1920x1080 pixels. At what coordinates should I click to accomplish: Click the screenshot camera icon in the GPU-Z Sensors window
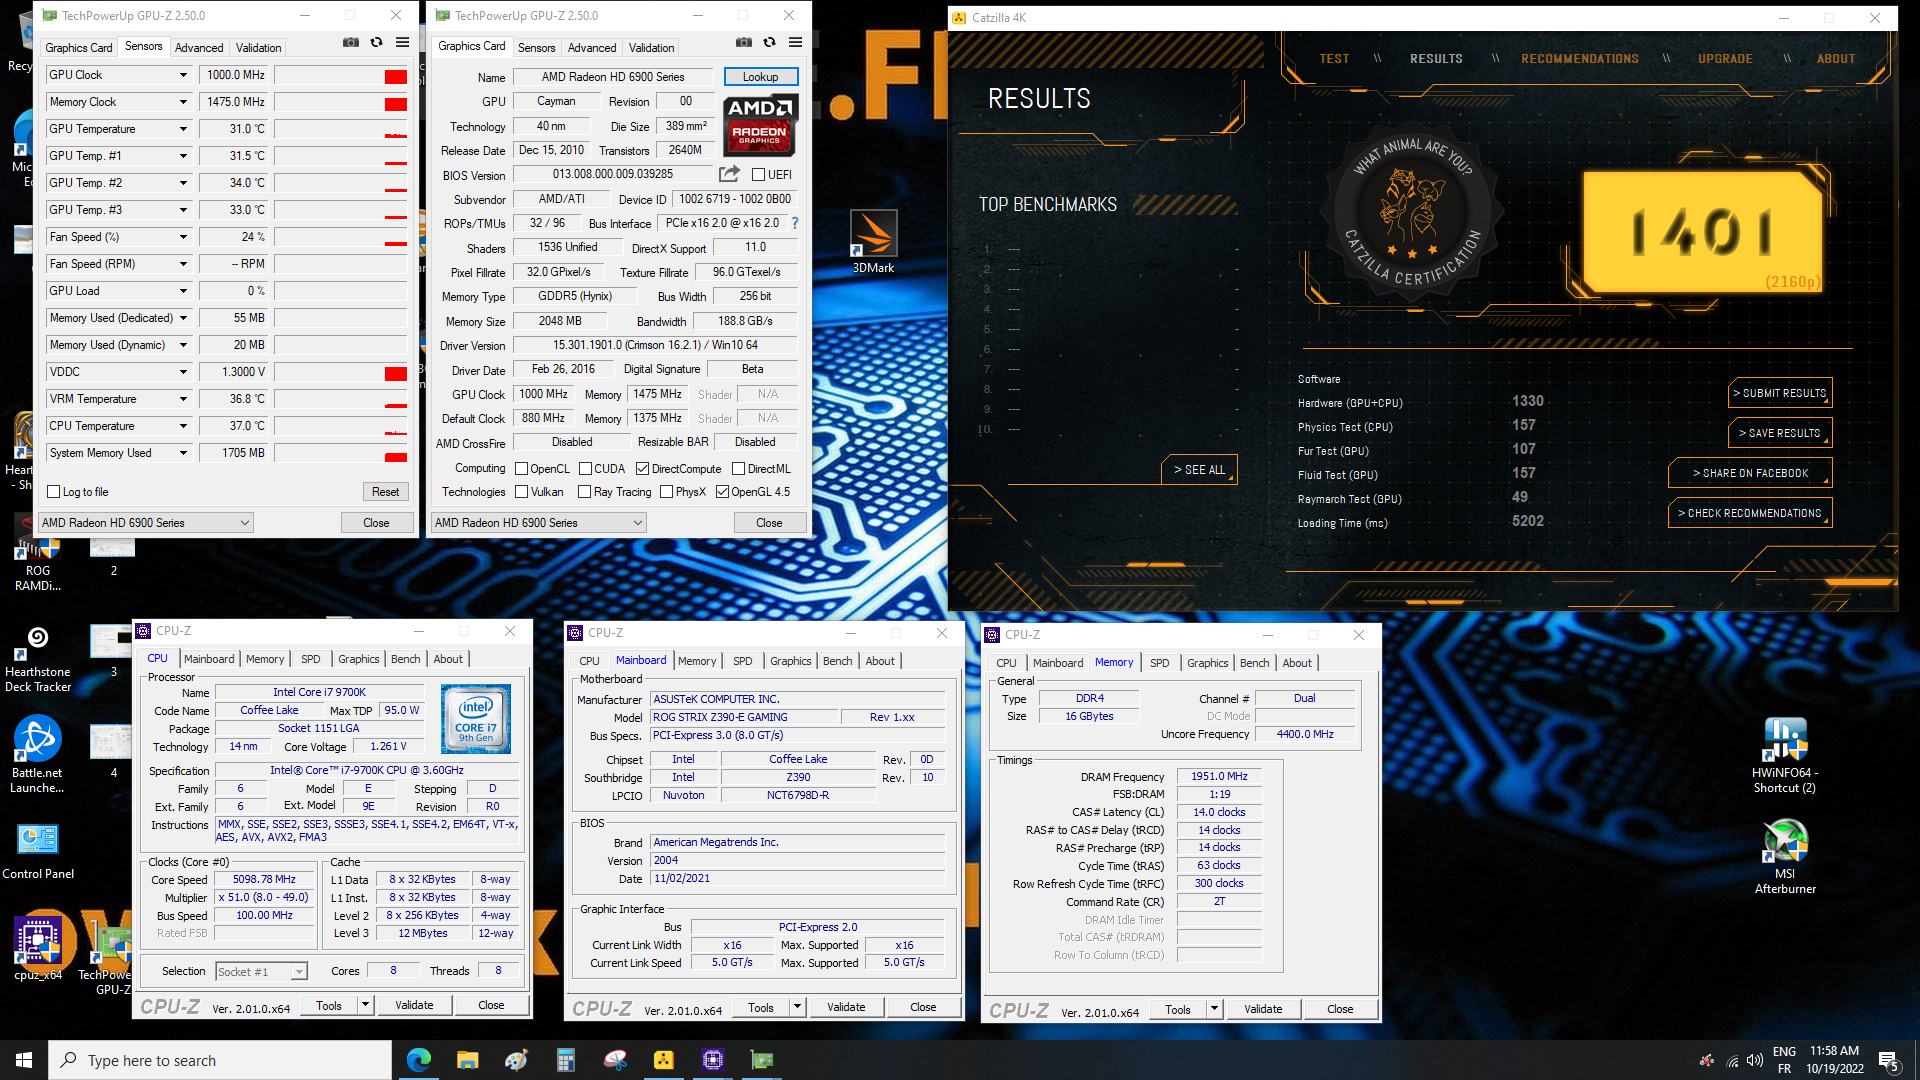[x=350, y=42]
